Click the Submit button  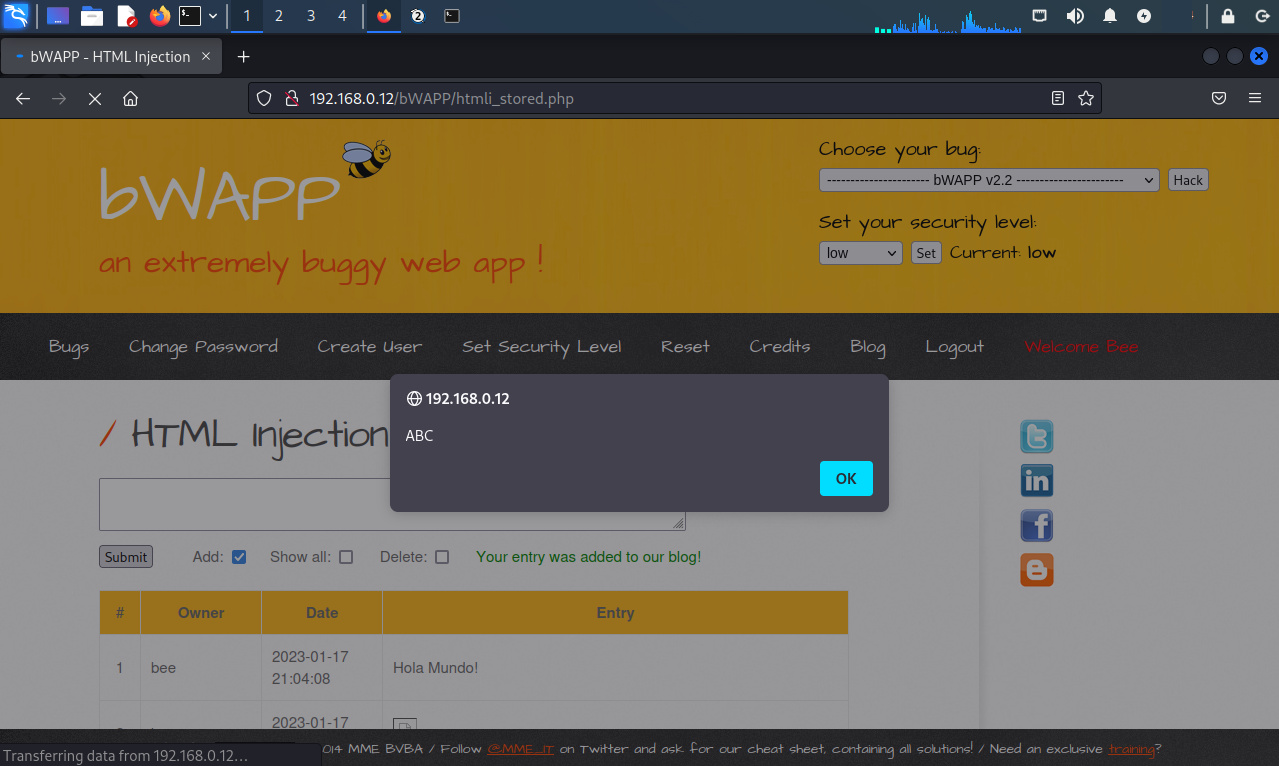point(126,557)
